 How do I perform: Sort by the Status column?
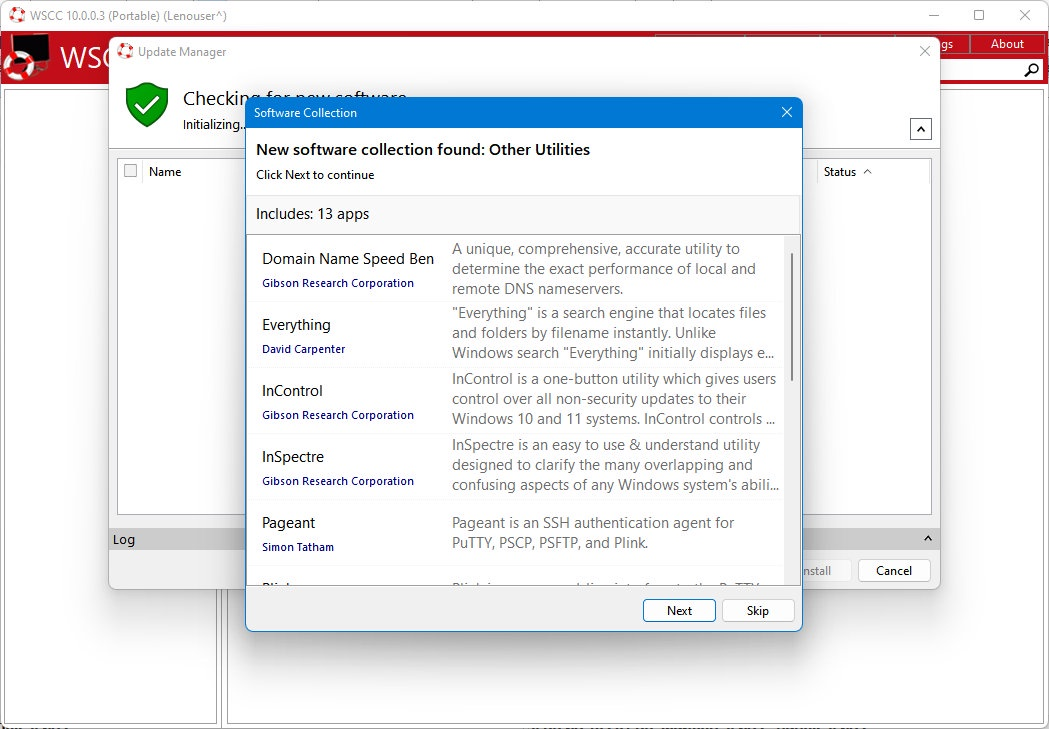[848, 172]
